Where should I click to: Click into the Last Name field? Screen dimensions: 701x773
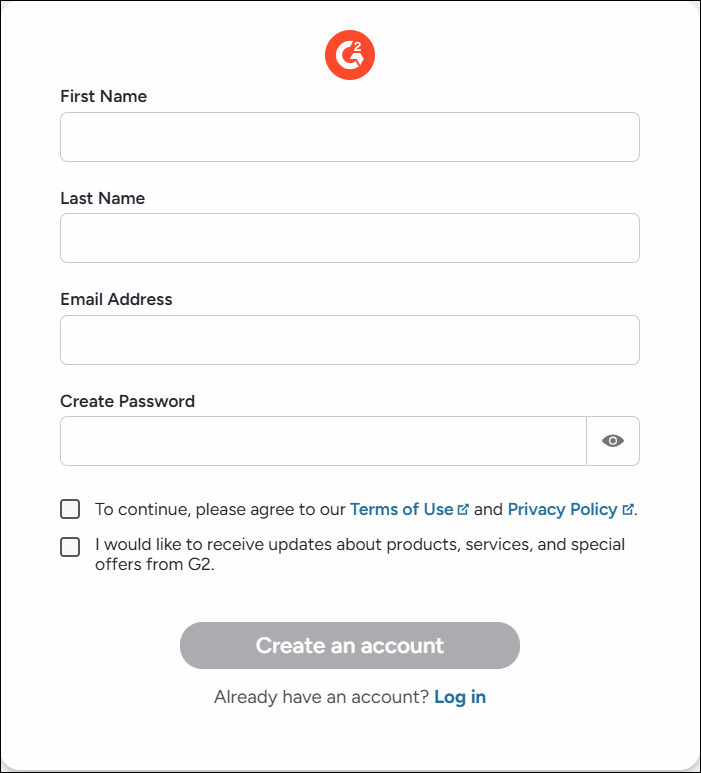click(x=349, y=238)
